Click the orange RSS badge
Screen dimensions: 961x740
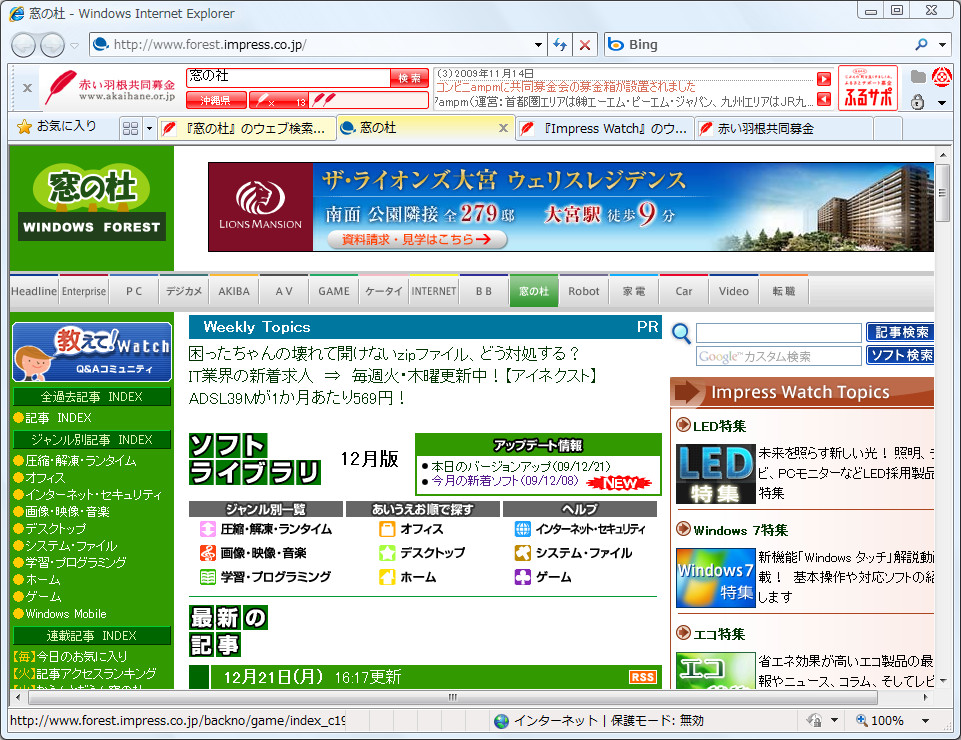[642, 677]
